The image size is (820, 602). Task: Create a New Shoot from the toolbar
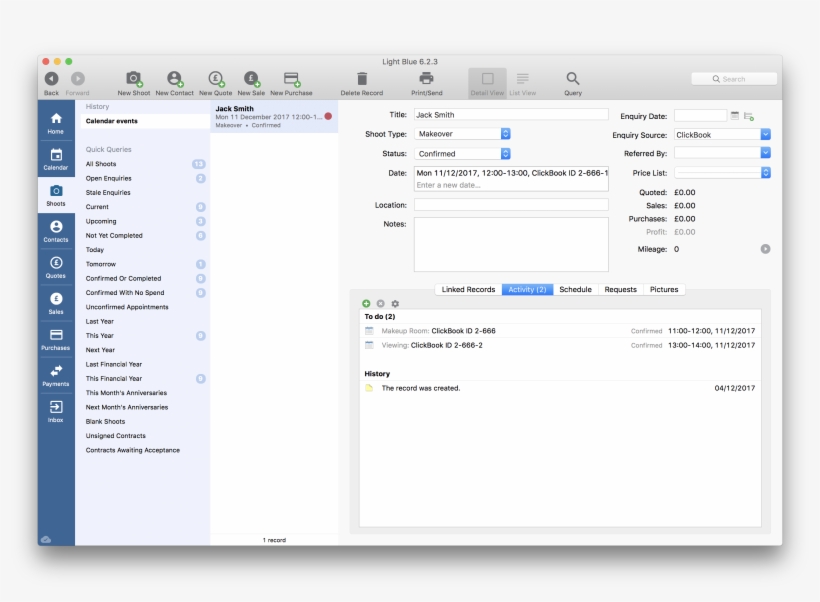(x=133, y=78)
